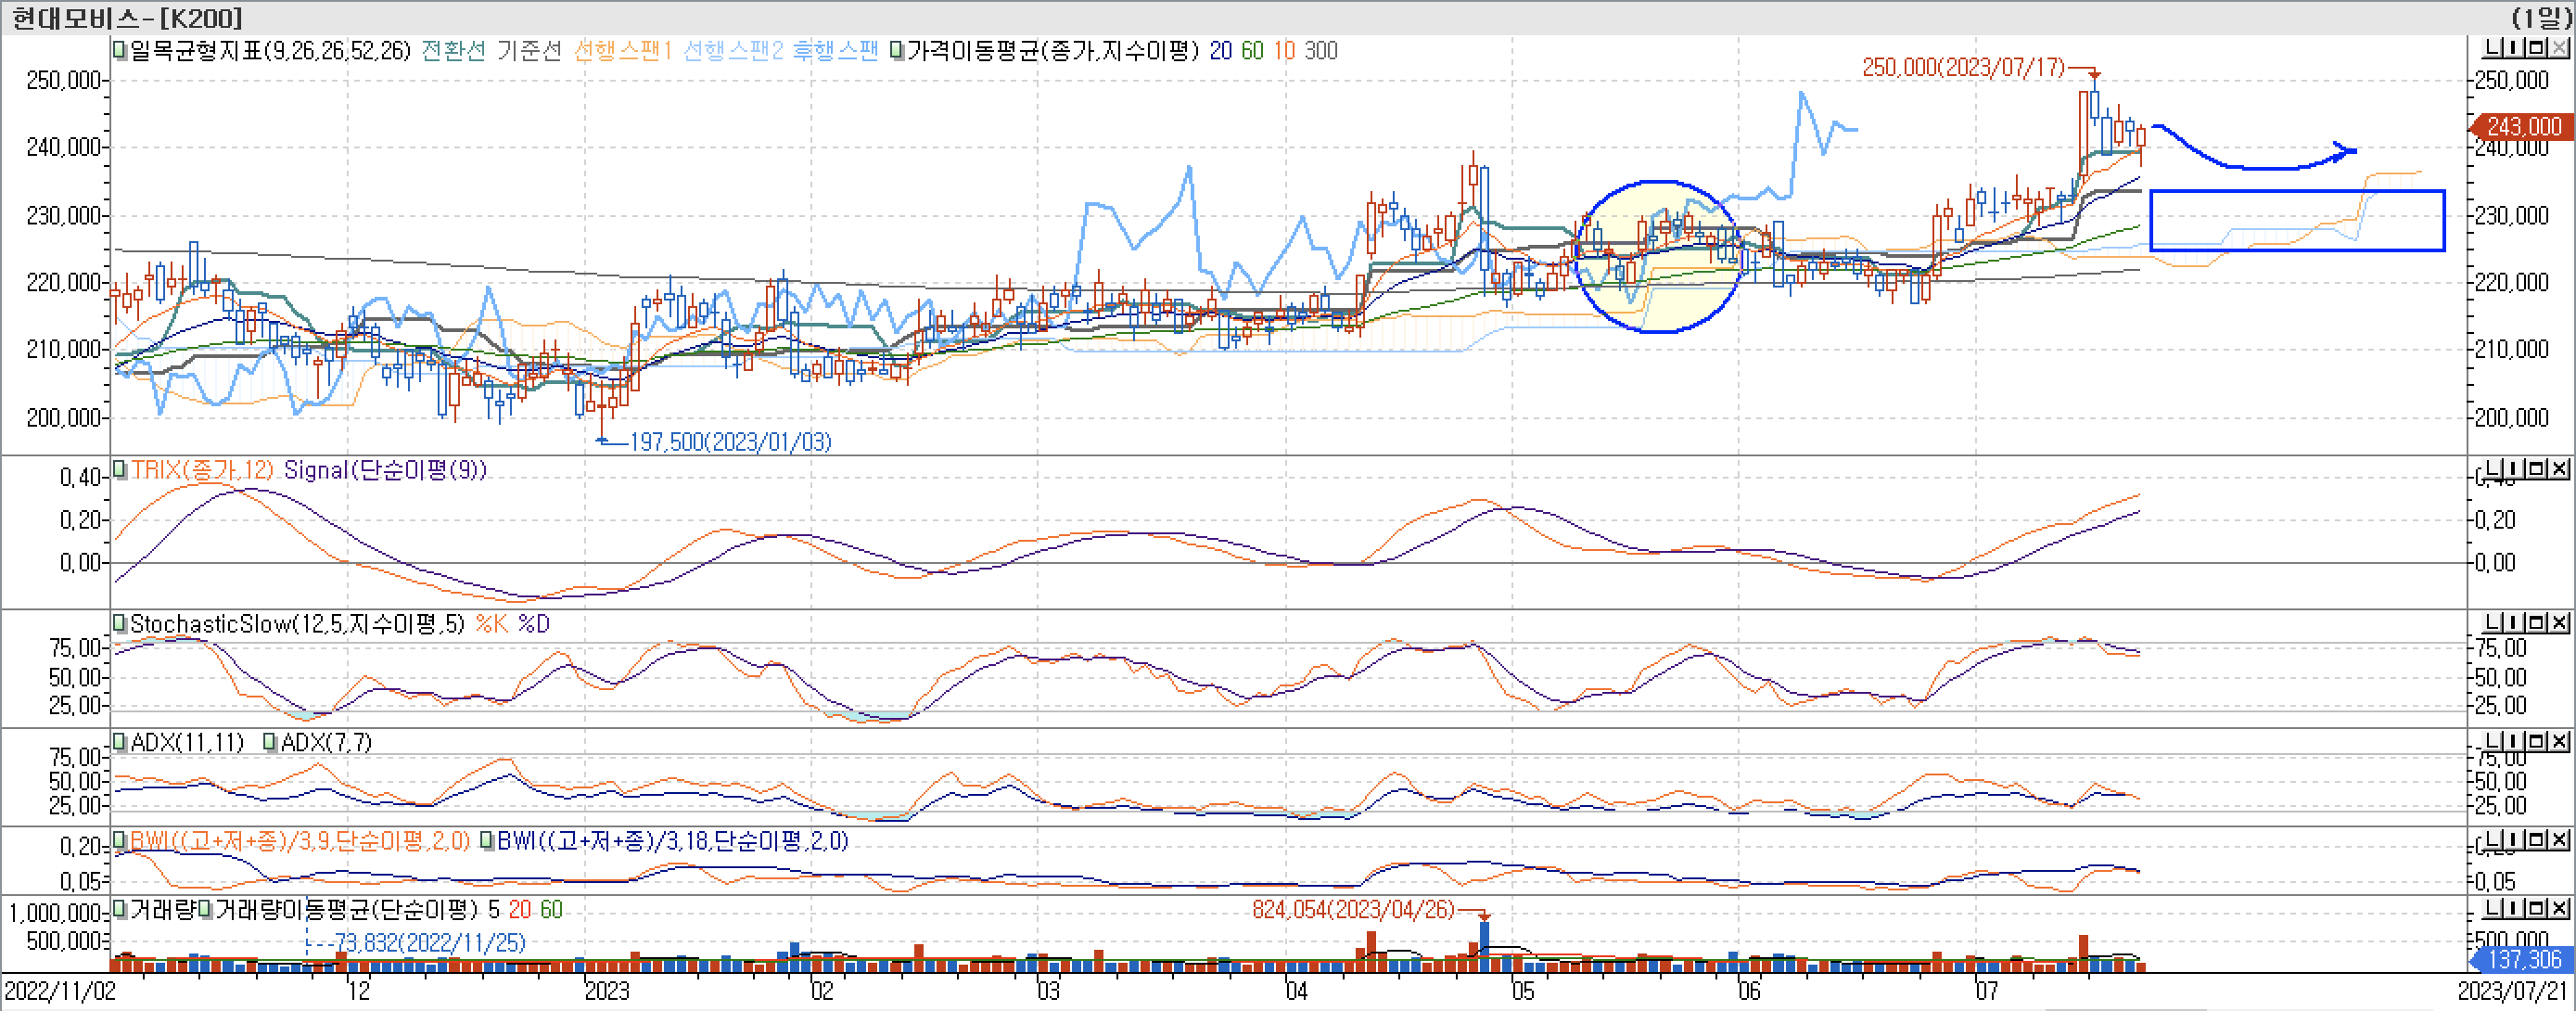Click the 300 moving average period label

pos(1320,51)
